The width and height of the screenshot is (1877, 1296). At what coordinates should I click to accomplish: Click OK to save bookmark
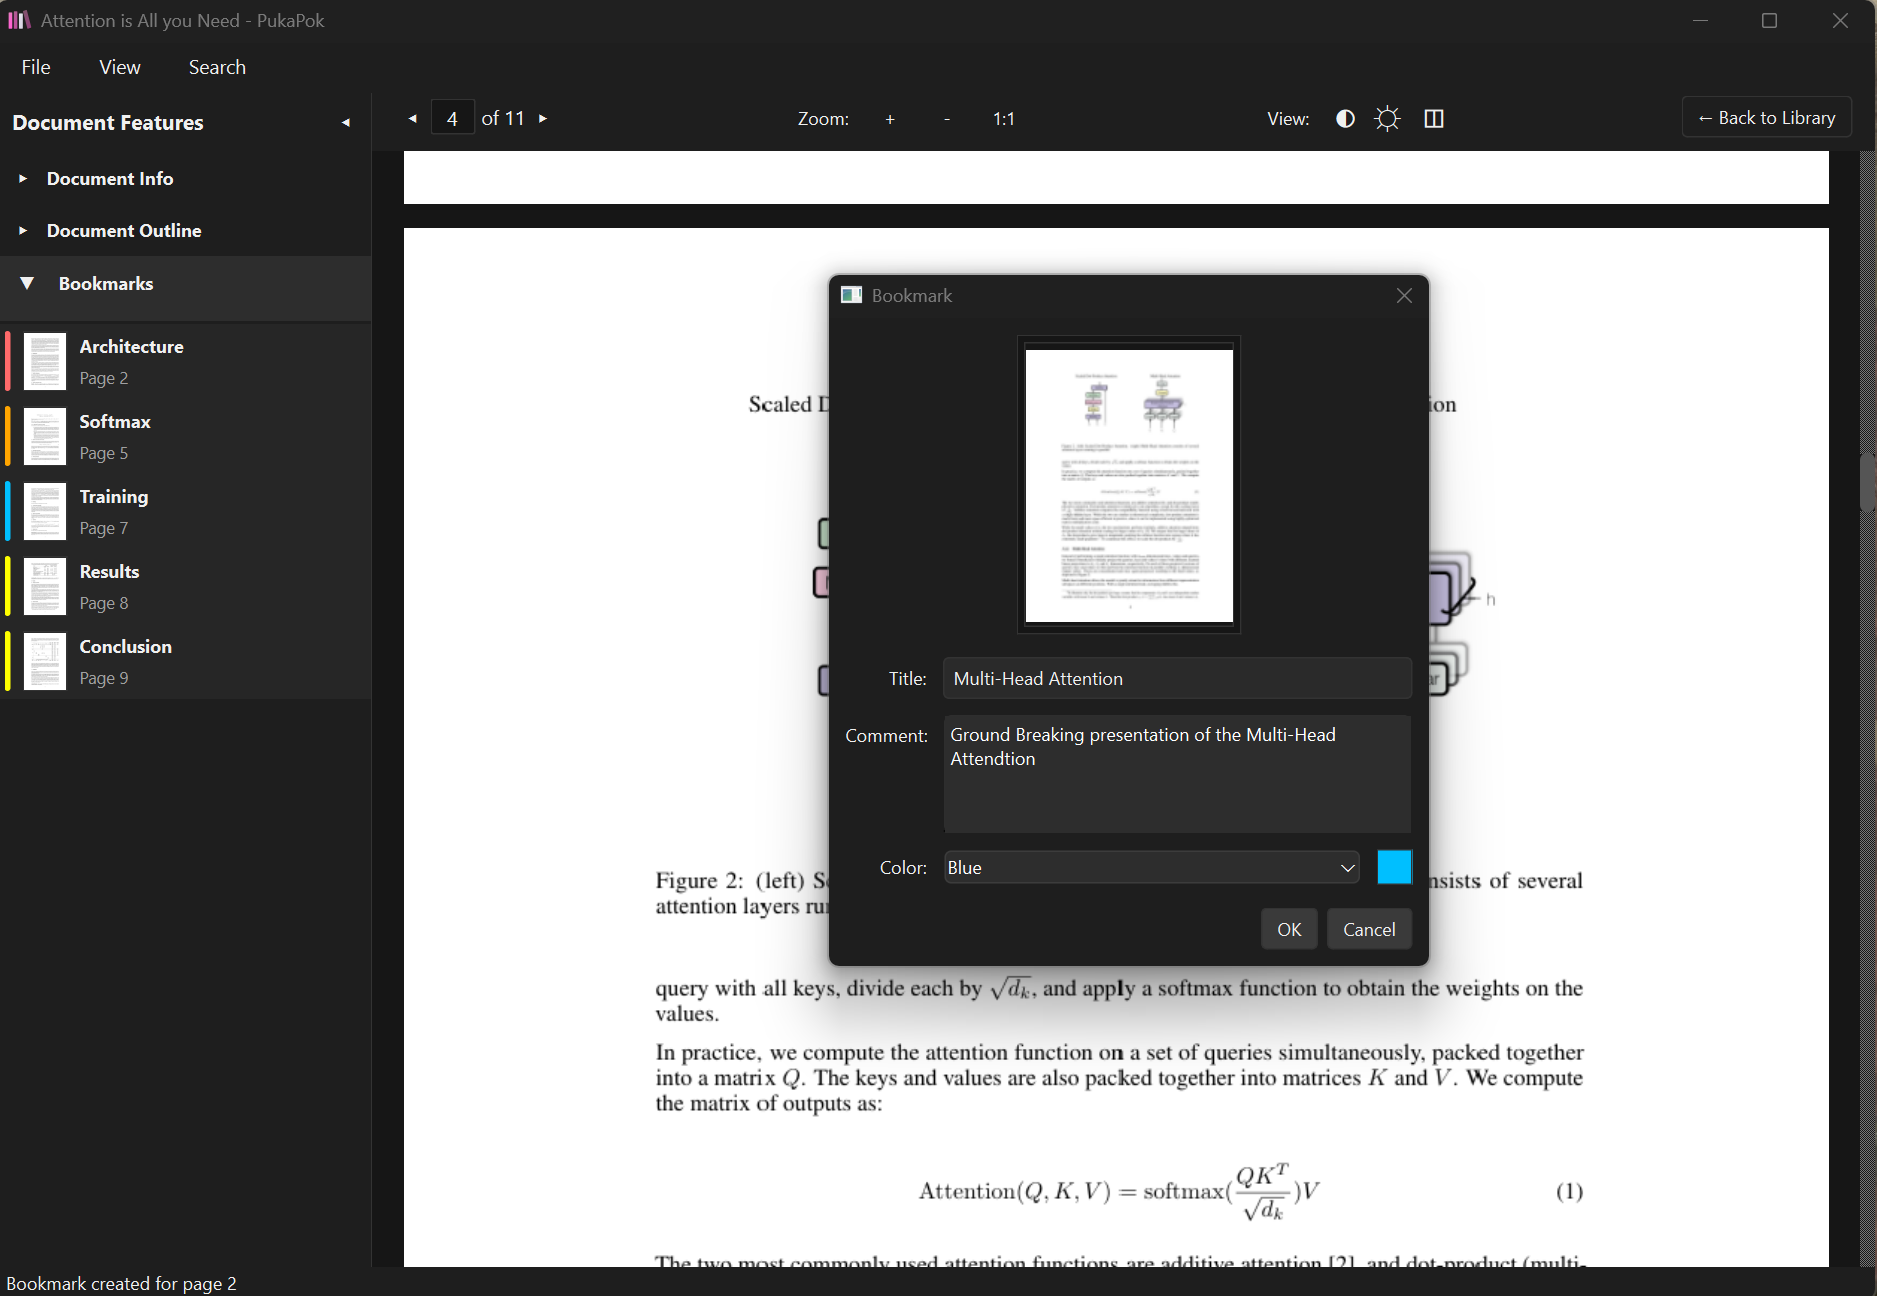(x=1288, y=929)
